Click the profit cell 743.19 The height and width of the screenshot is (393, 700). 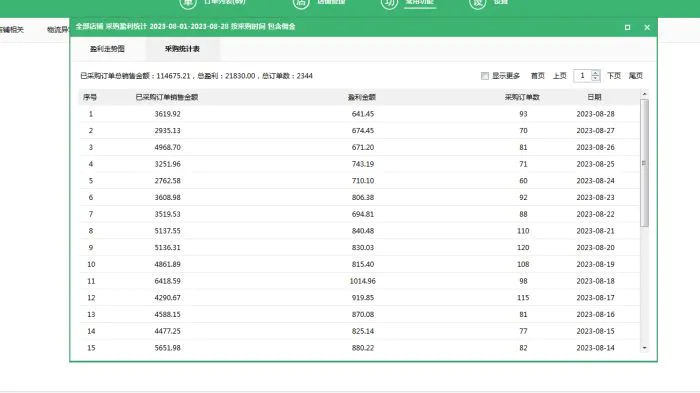pos(362,164)
